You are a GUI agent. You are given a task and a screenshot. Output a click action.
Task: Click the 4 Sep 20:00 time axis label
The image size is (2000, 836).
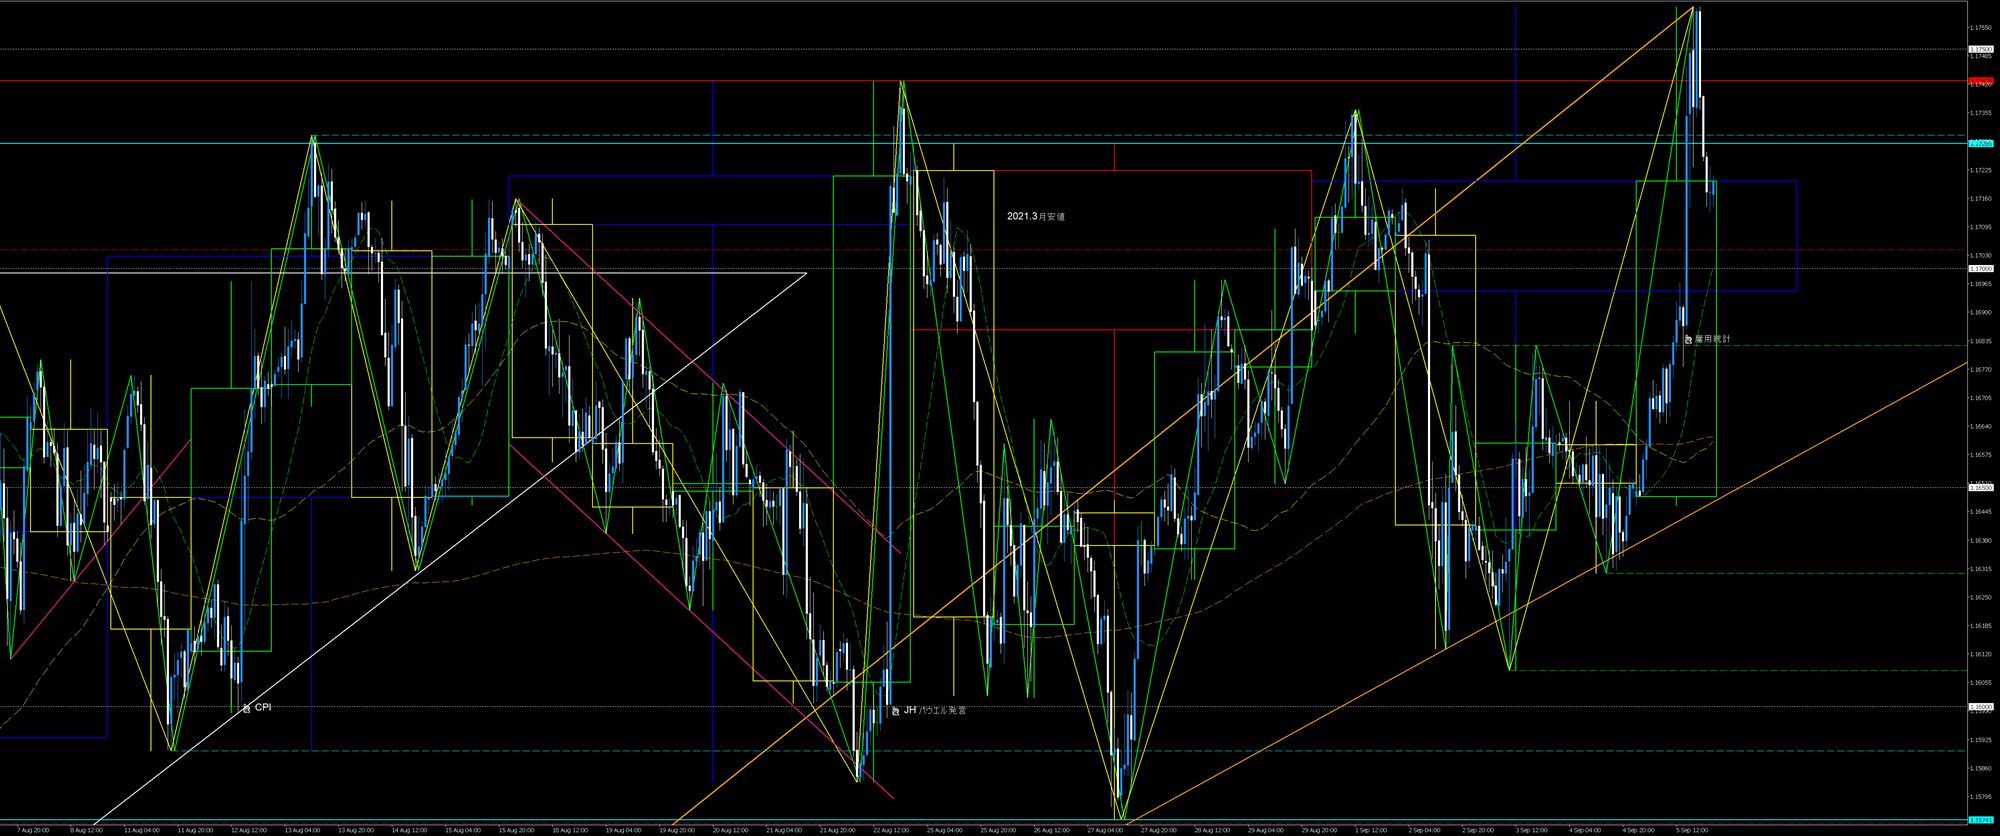[x=1638, y=830]
